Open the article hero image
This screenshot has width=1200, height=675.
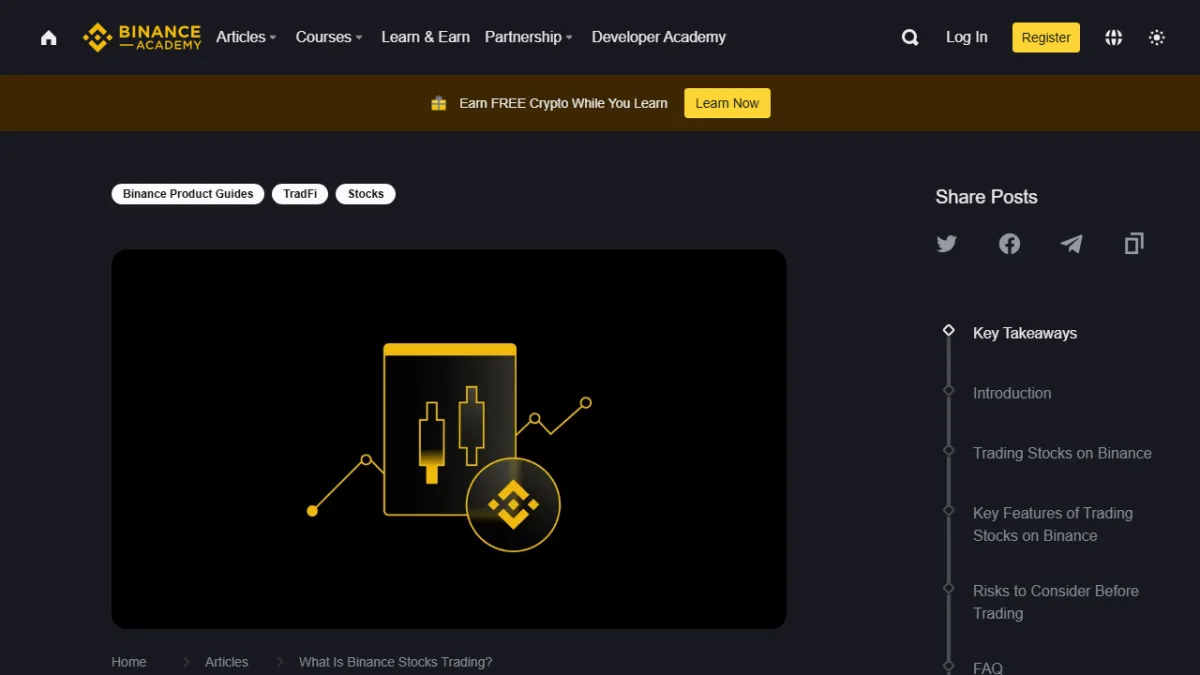coord(448,439)
